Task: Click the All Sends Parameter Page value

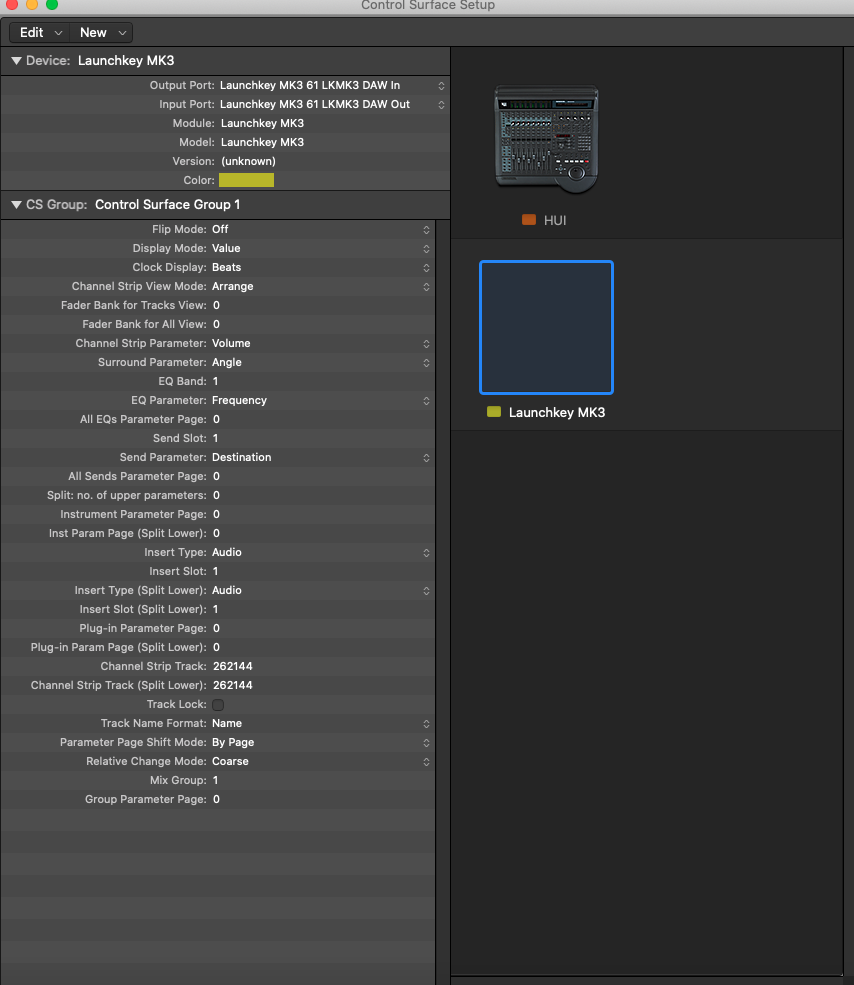Action: point(216,476)
